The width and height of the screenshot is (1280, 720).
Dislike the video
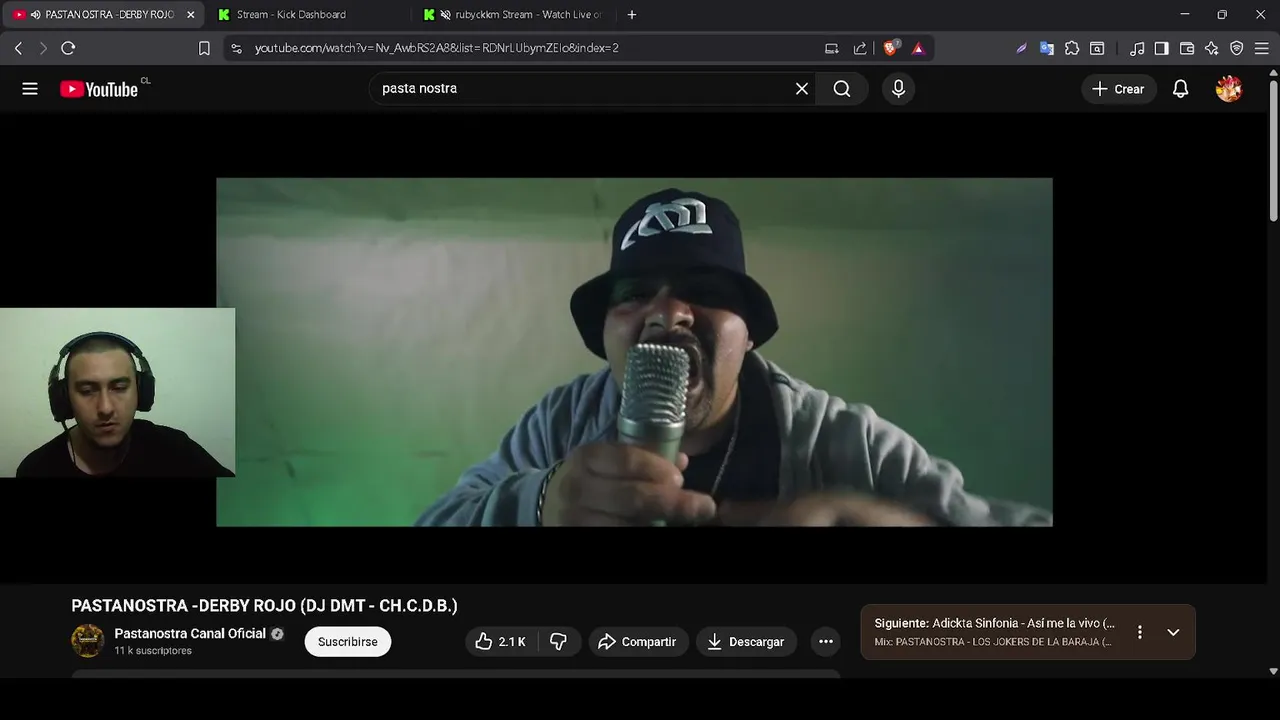coord(559,642)
